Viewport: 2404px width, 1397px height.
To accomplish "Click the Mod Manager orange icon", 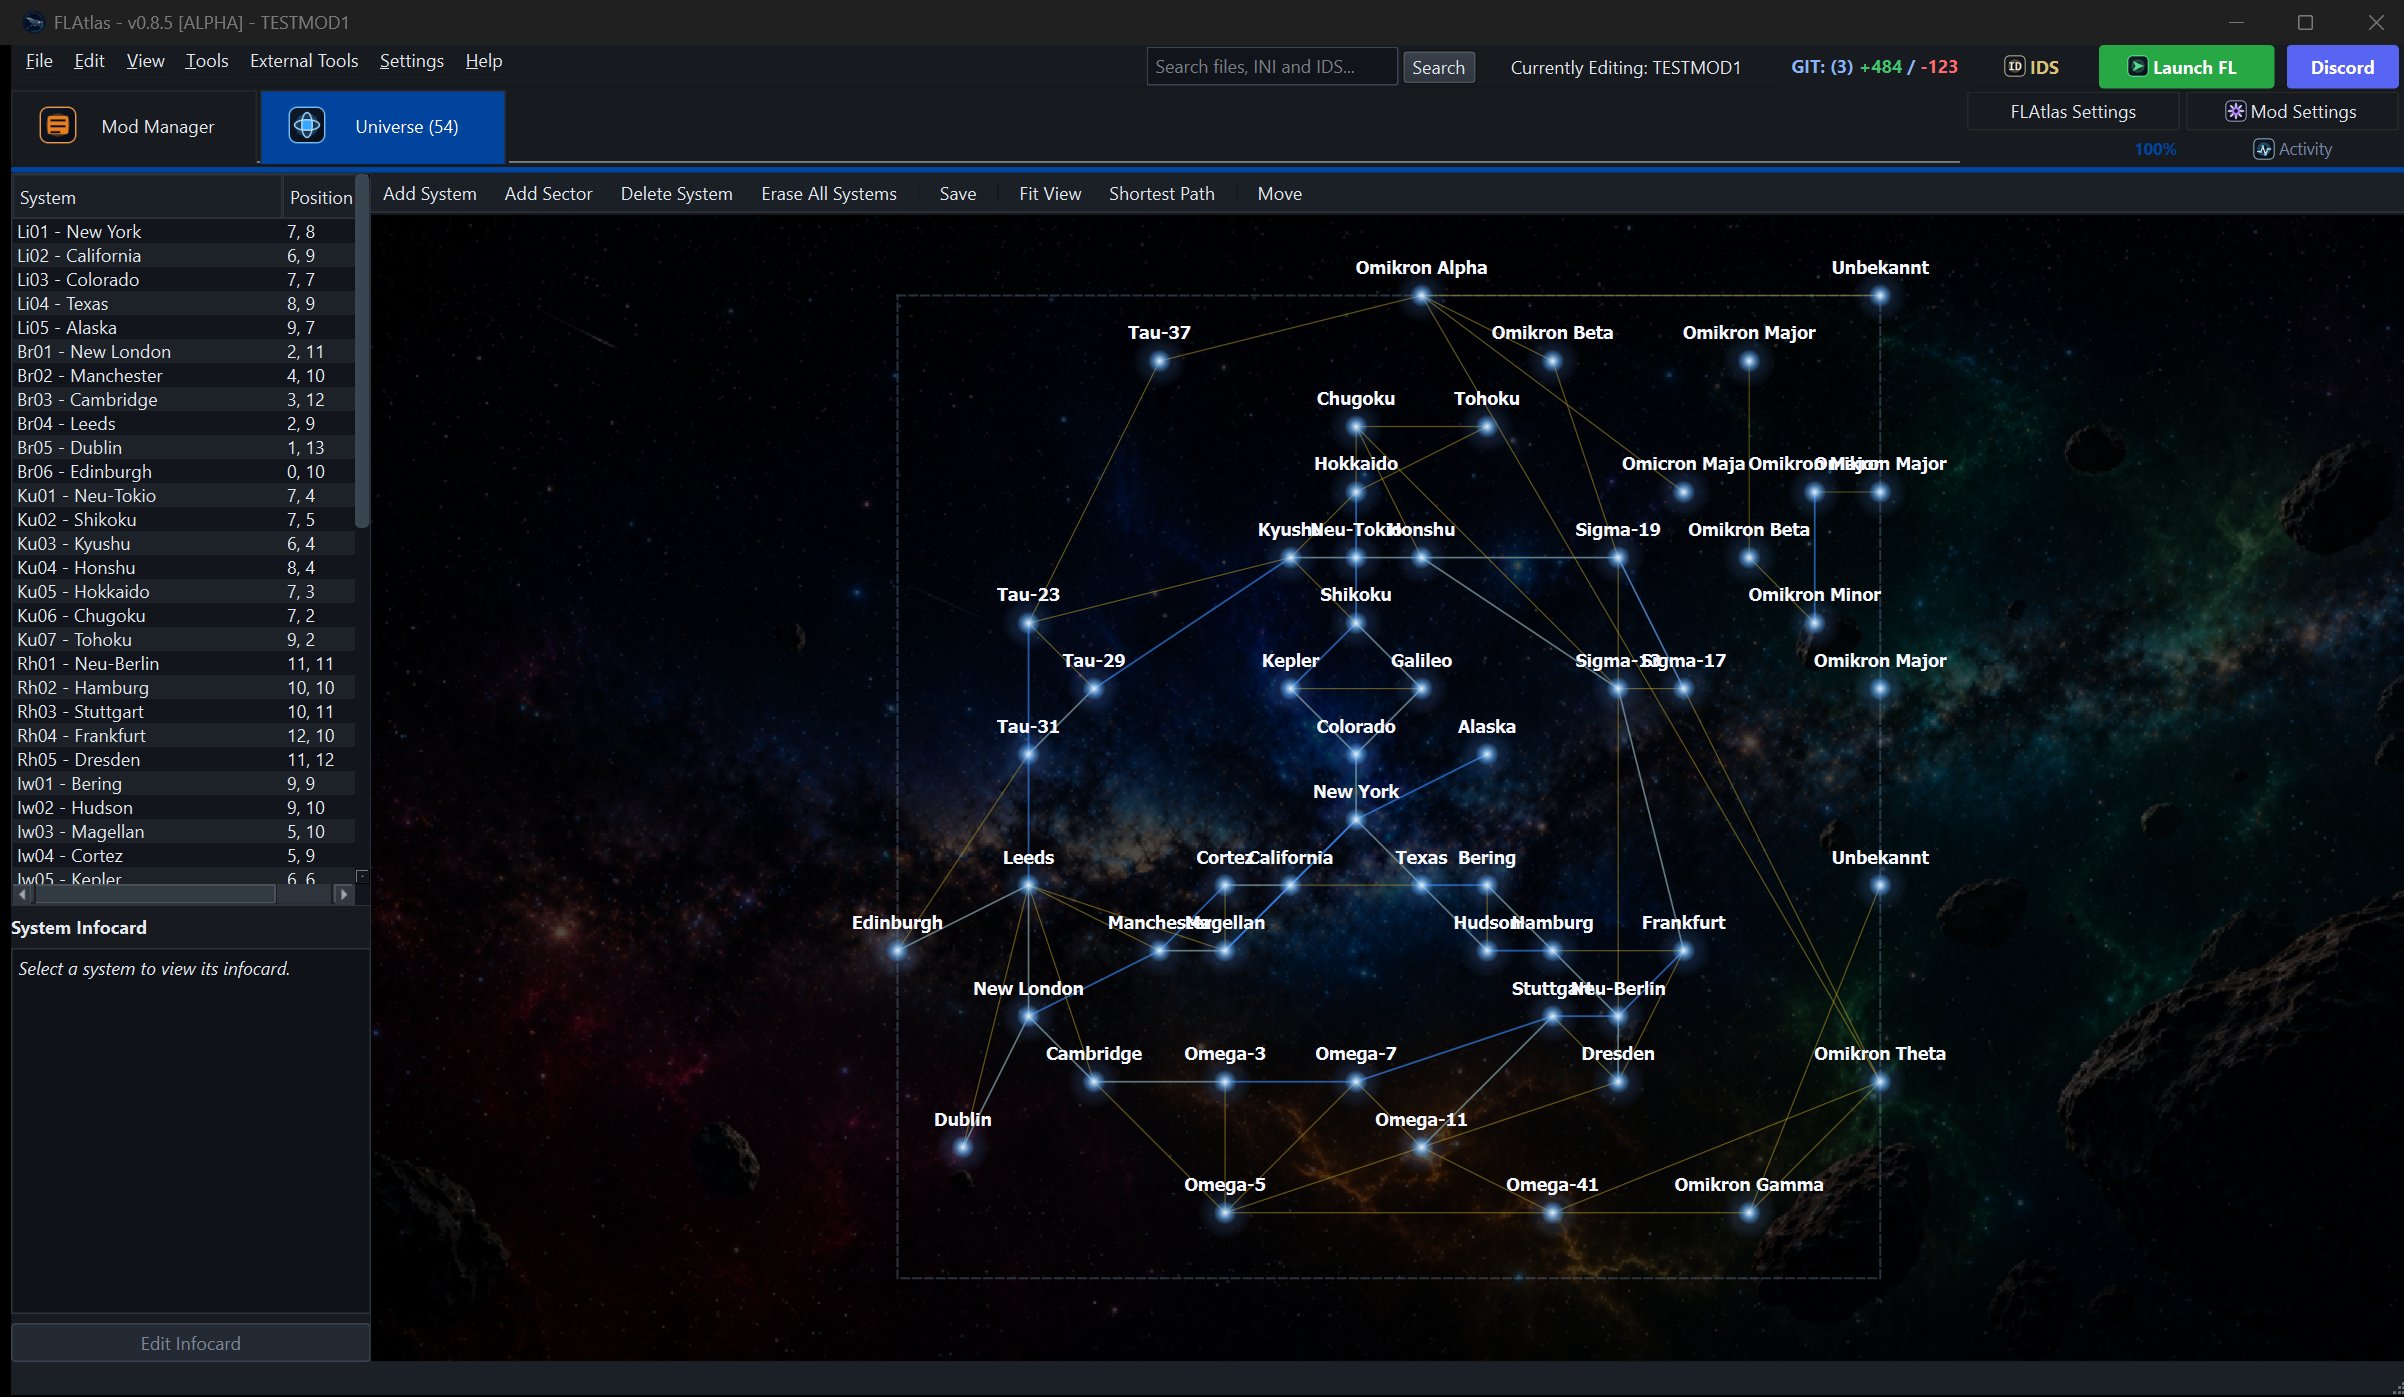I will [x=58, y=126].
